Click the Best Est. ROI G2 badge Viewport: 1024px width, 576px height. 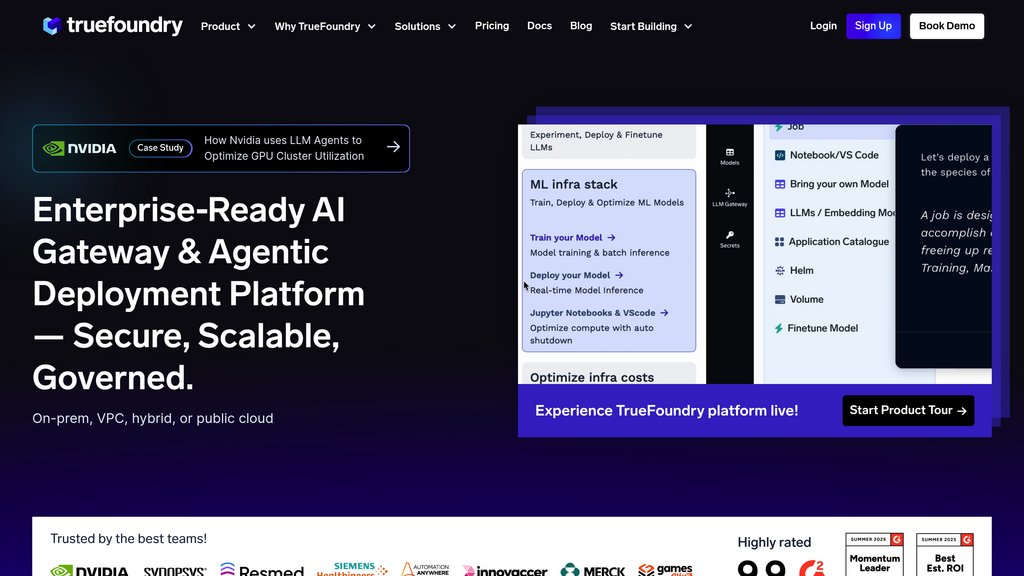click(x=945, y=554)
